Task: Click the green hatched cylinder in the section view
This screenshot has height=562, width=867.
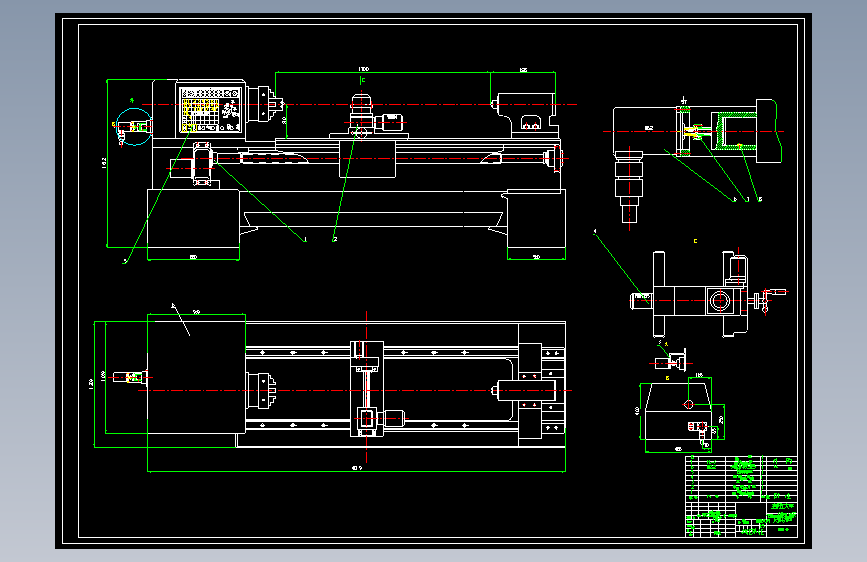Action: point(737,132)
